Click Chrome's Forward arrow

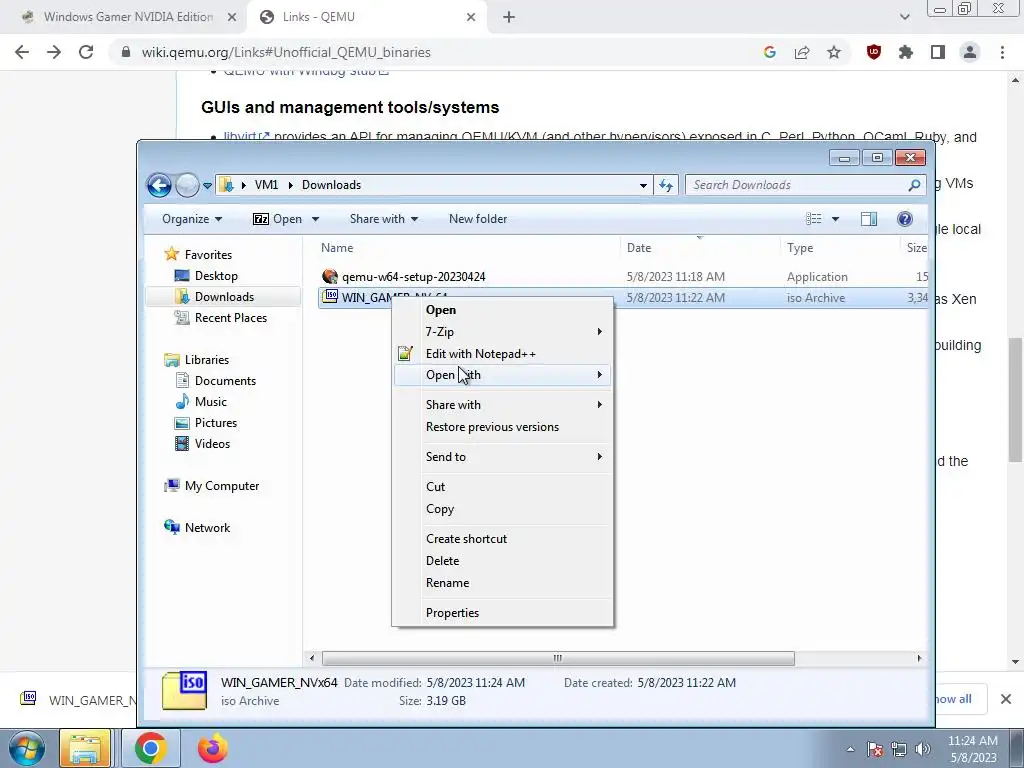[54, 52]
